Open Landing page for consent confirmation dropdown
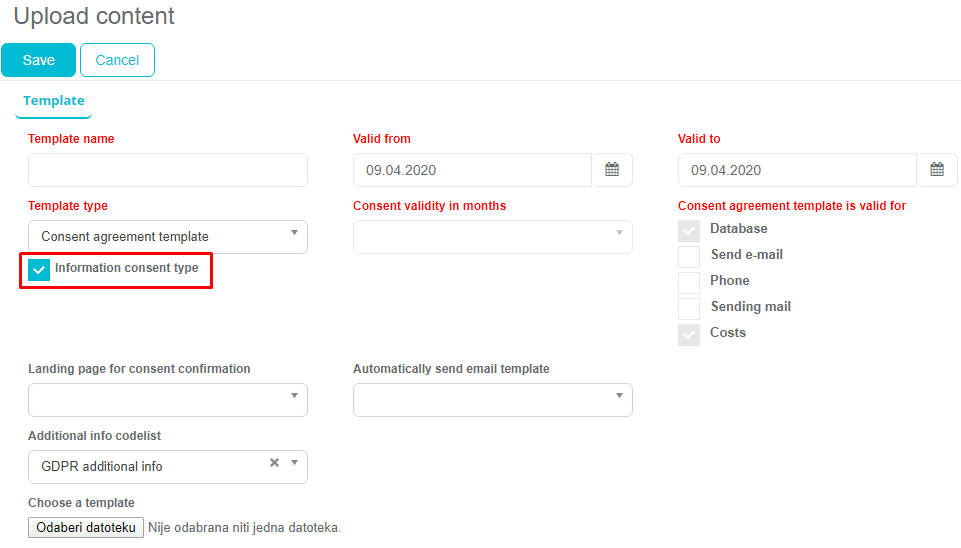 pyautogui.click(x=168, y=400)
